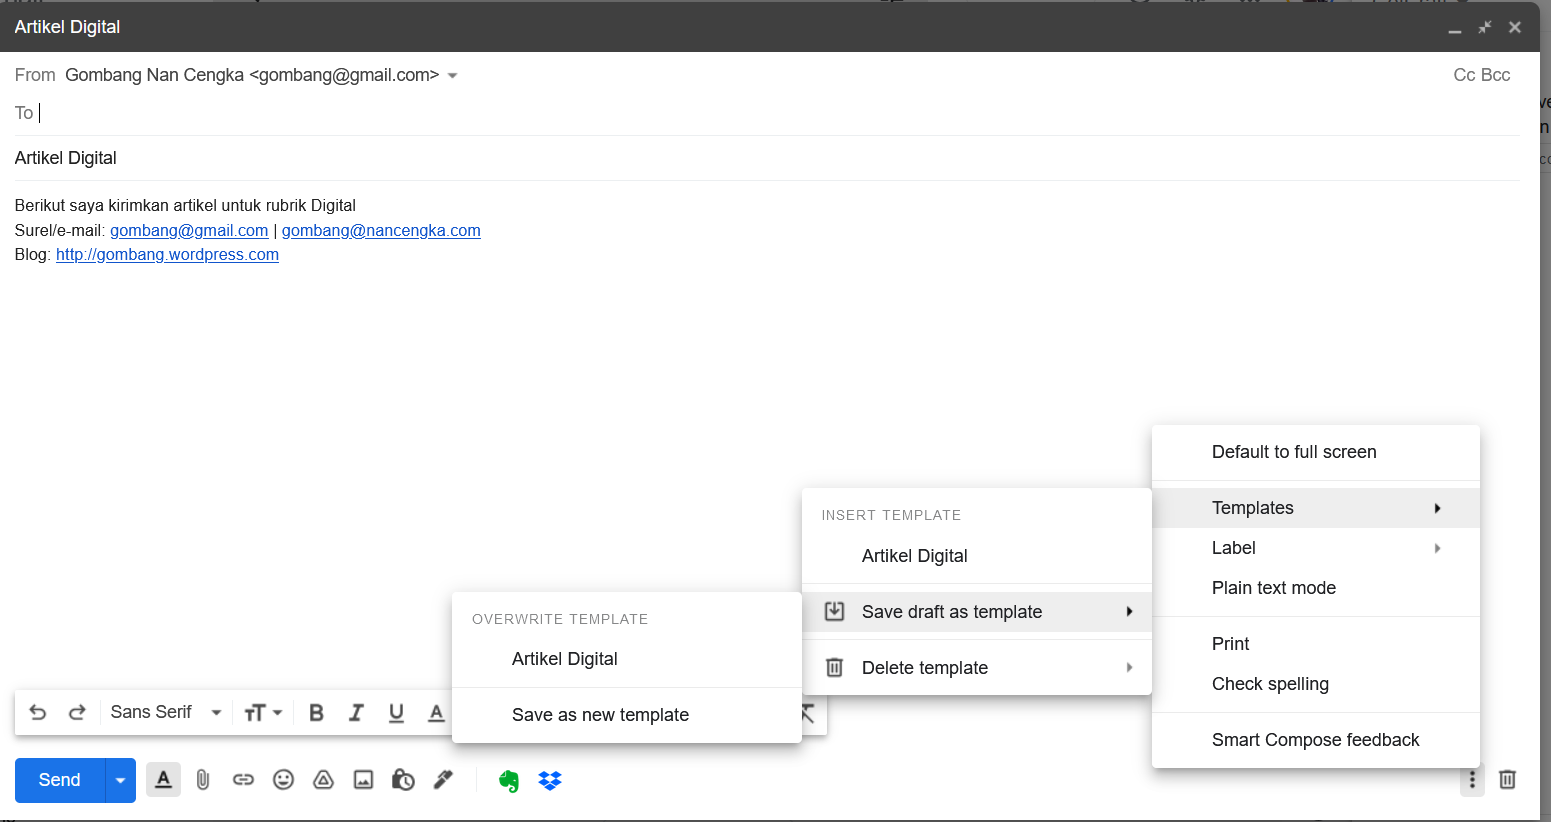The width and height of the screenshot is (1551, 822).
Task: Click the Send button
Action: tap(60, 780)
